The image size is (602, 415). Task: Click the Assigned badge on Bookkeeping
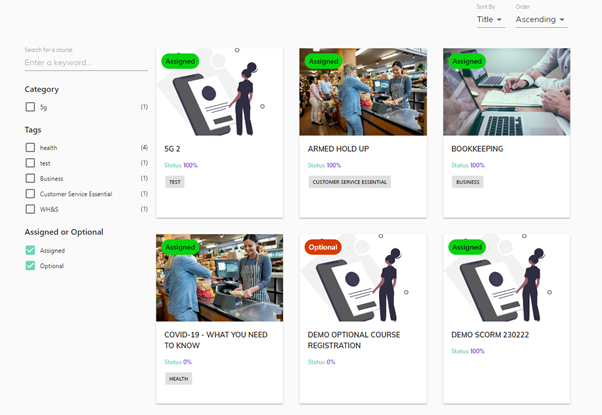pos(467,61)
